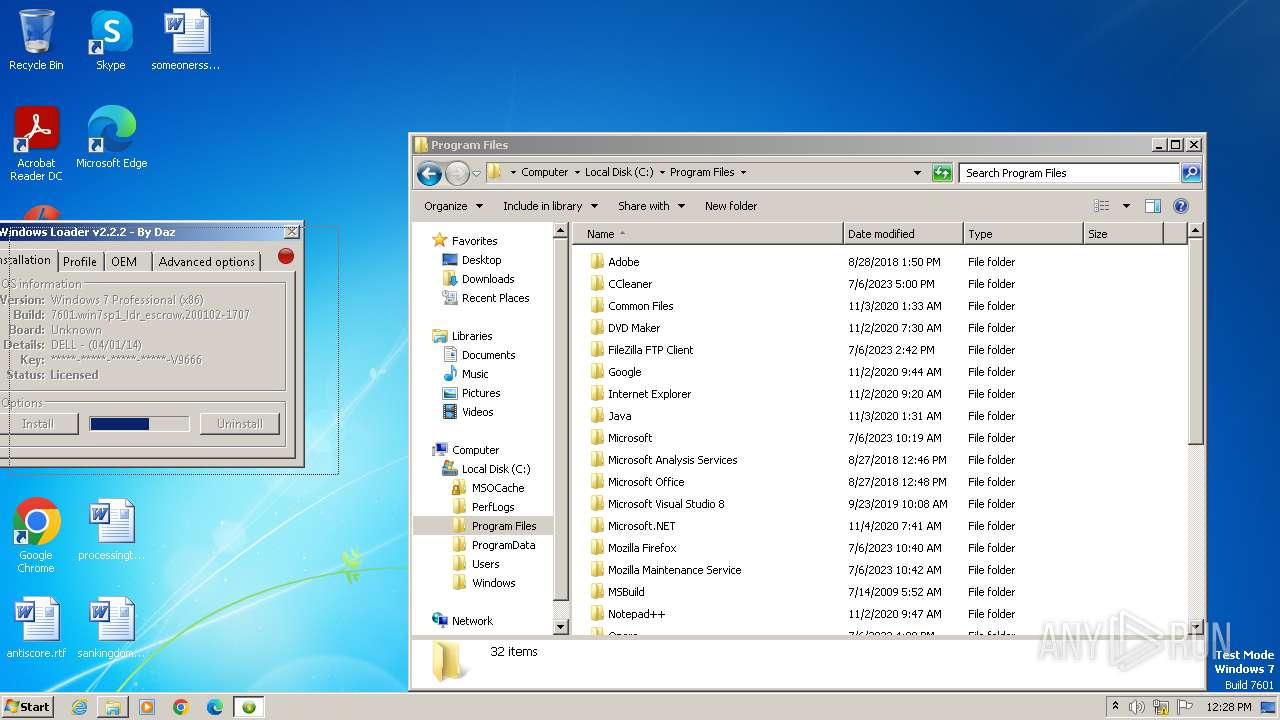Viewport: 1280px width, 720px height.
Task: Open Include in library dropdown
Action: [x=550, y=206]
